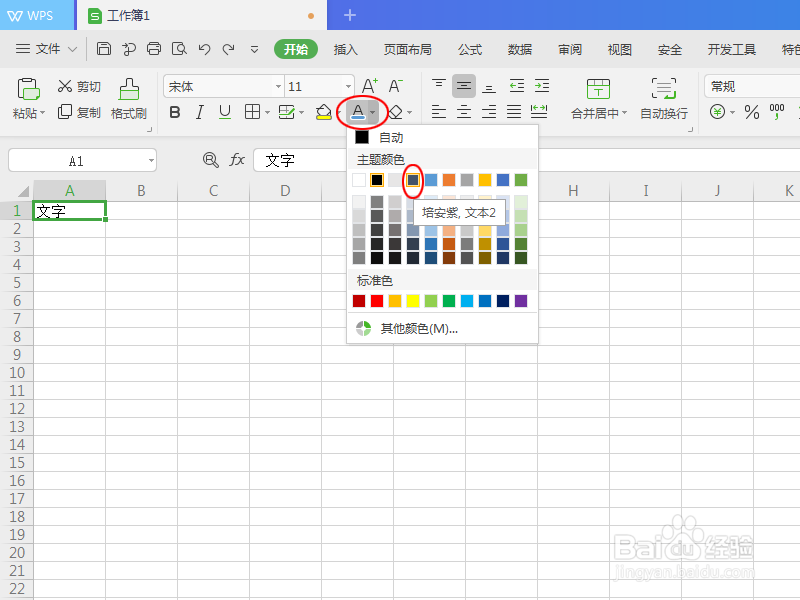This screenshot has width=800, height=600.
Task: Decrease indent icon
Action: [x=517, y=86]
